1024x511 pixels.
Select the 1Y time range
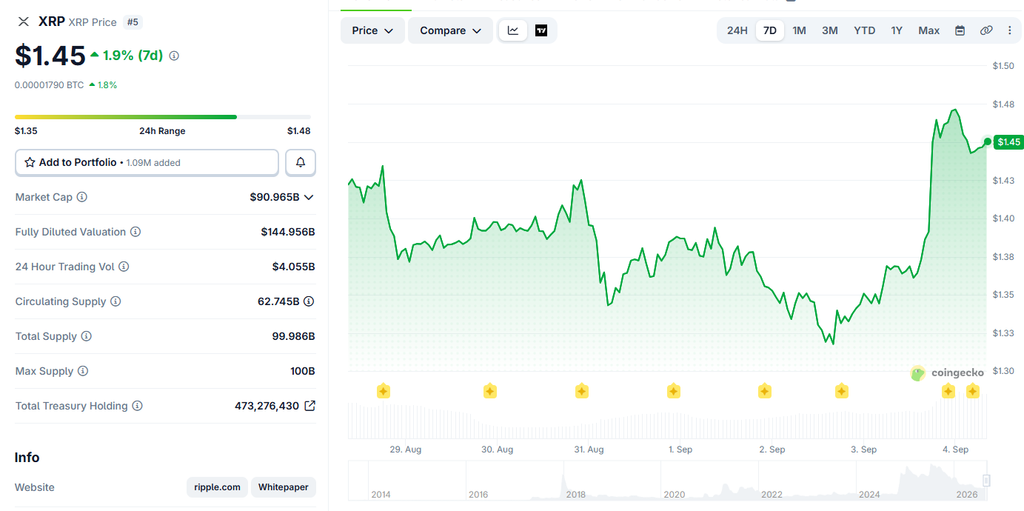897,31
